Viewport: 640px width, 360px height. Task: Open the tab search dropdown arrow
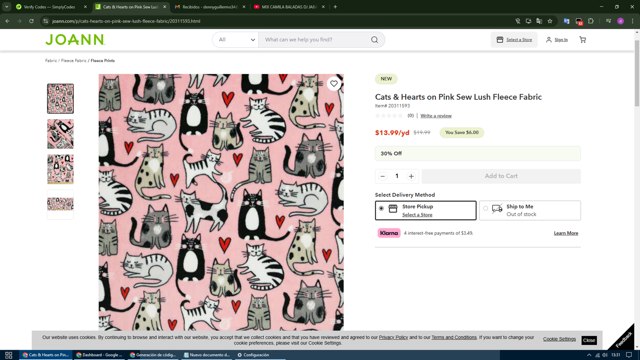[7, 7]
